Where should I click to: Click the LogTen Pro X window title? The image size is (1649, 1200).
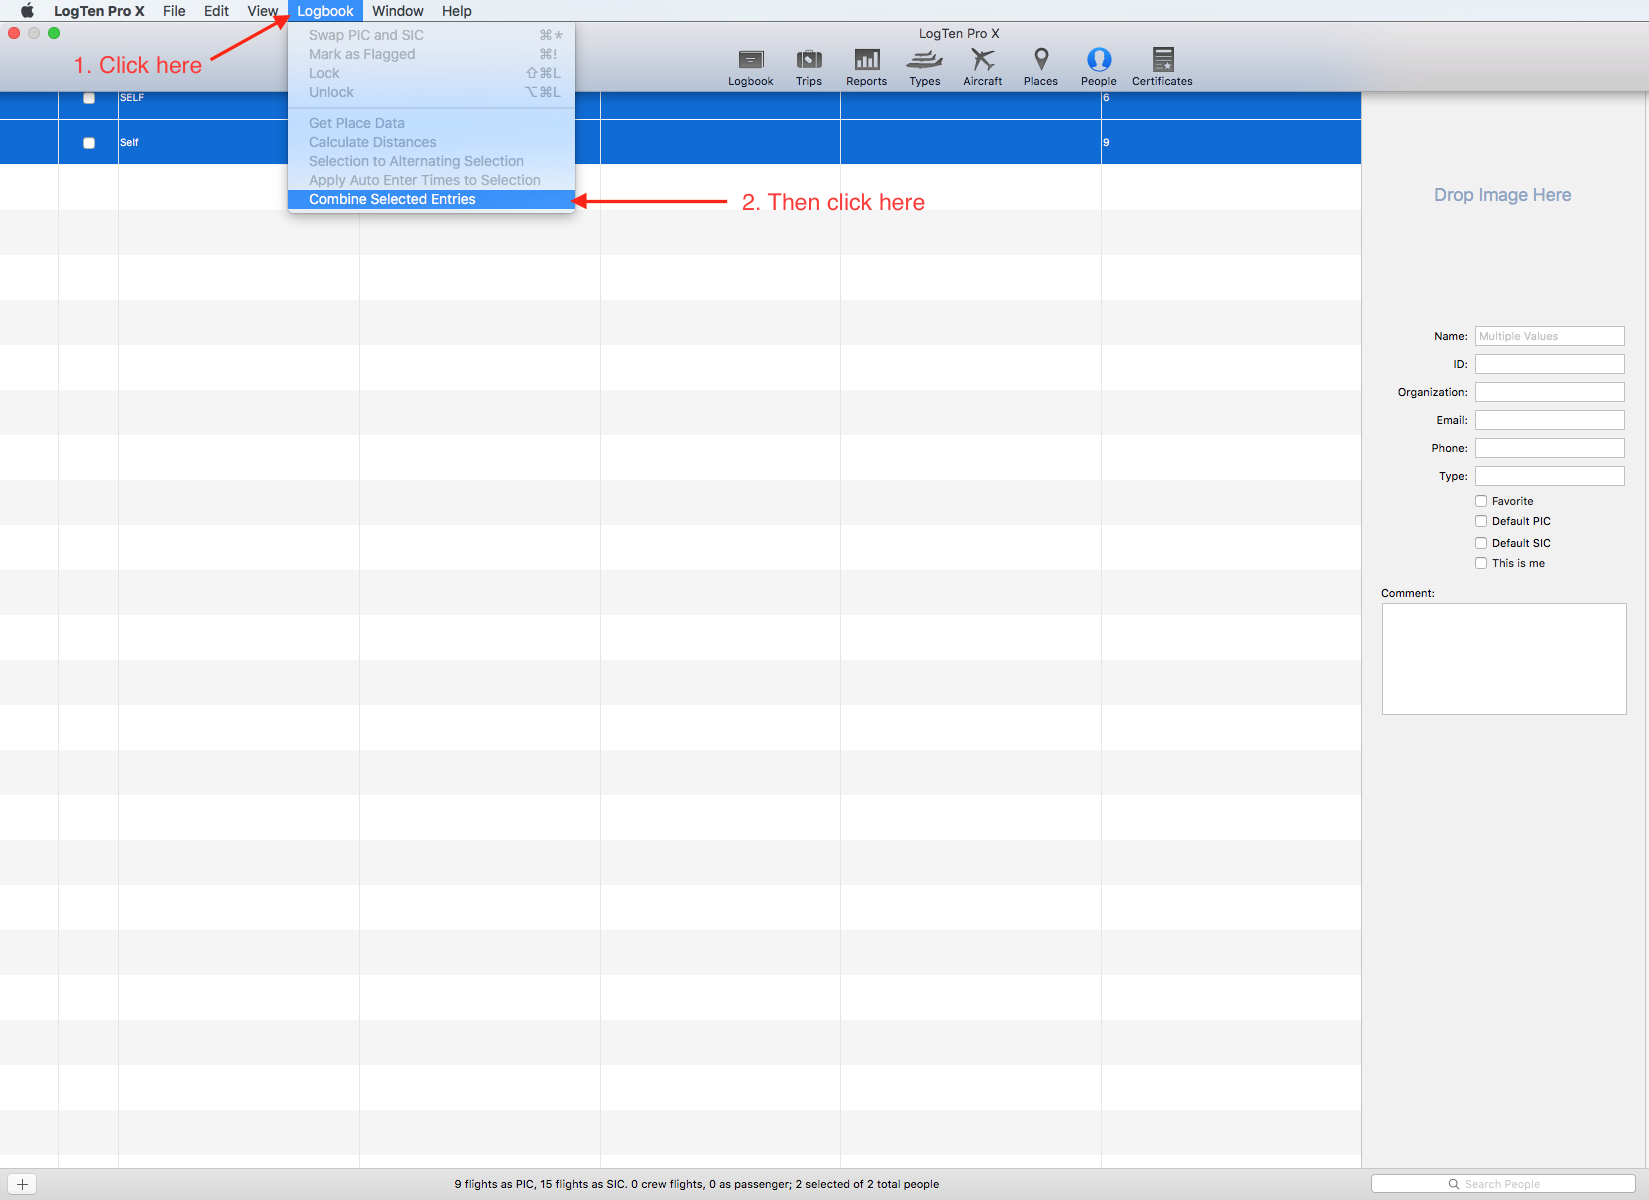(959, 33)
